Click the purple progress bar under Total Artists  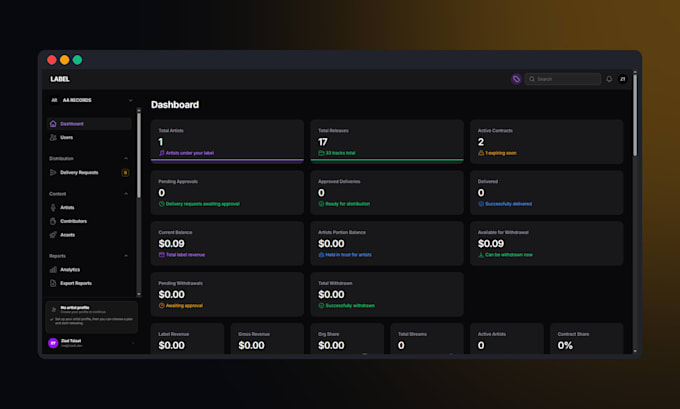click(227, 160)
